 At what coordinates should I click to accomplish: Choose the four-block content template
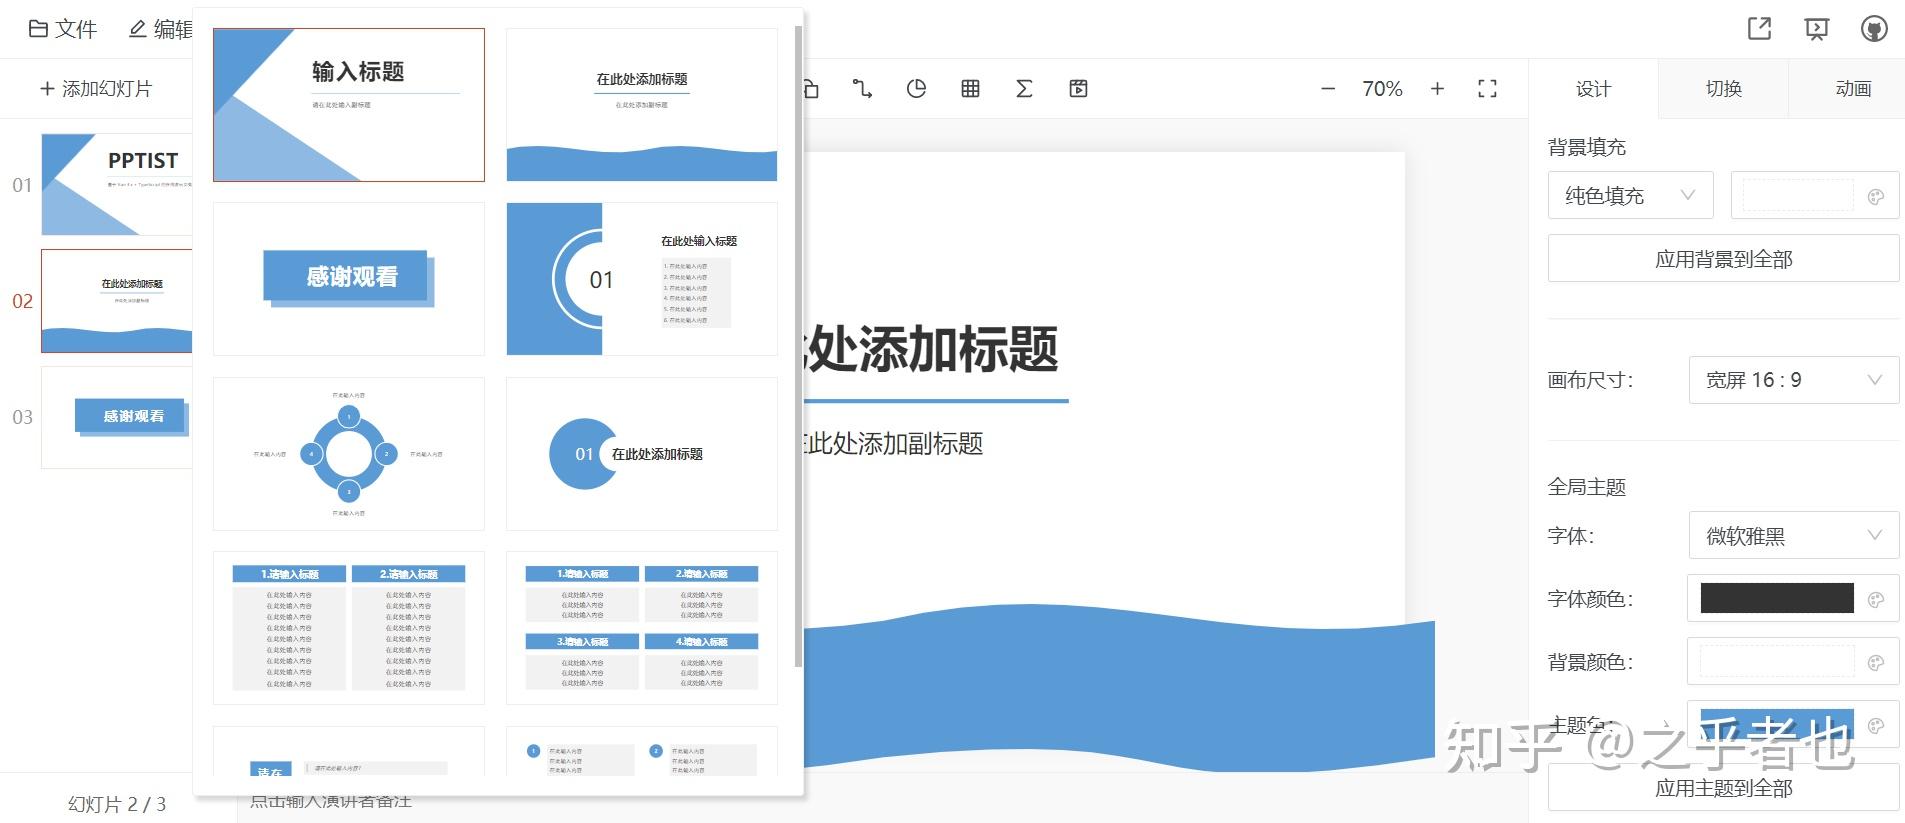[642, 628]
